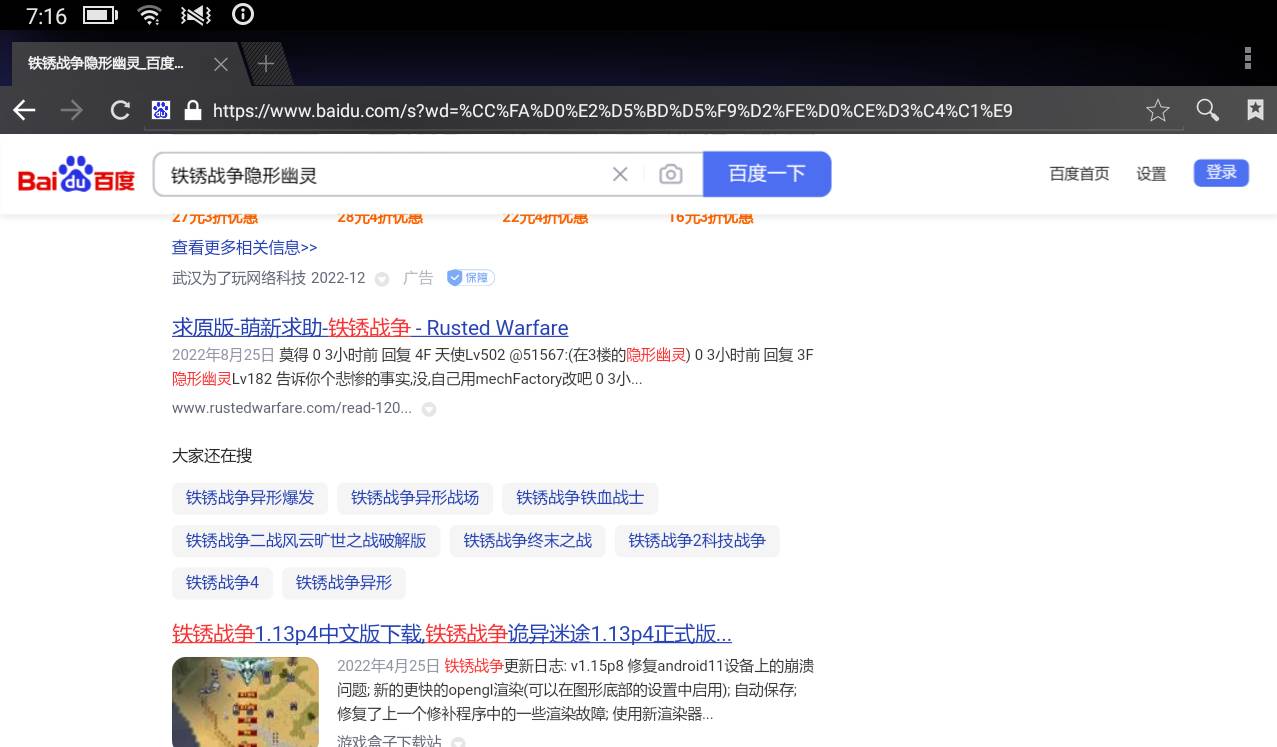This screenshot has height=747, width=1277.
Task: Click the browser back arrow
Action: pos(24,110)
